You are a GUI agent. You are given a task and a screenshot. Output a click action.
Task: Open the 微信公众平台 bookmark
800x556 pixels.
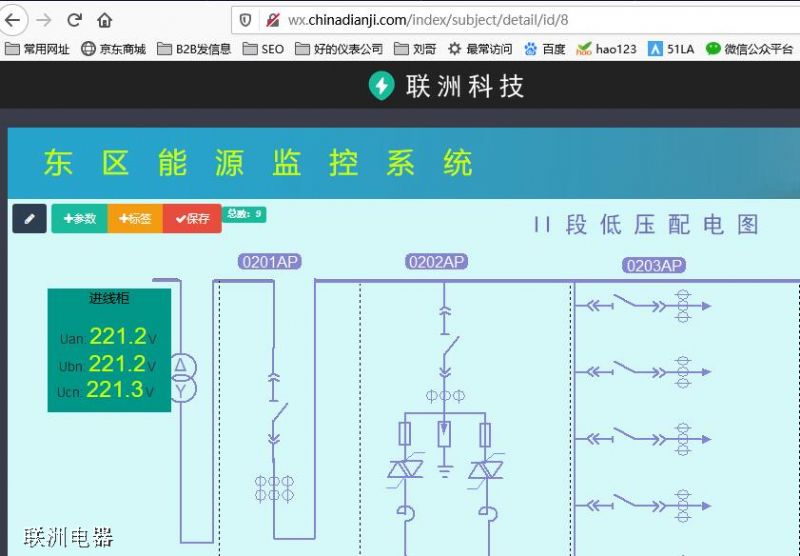click(x=749, y=48)
